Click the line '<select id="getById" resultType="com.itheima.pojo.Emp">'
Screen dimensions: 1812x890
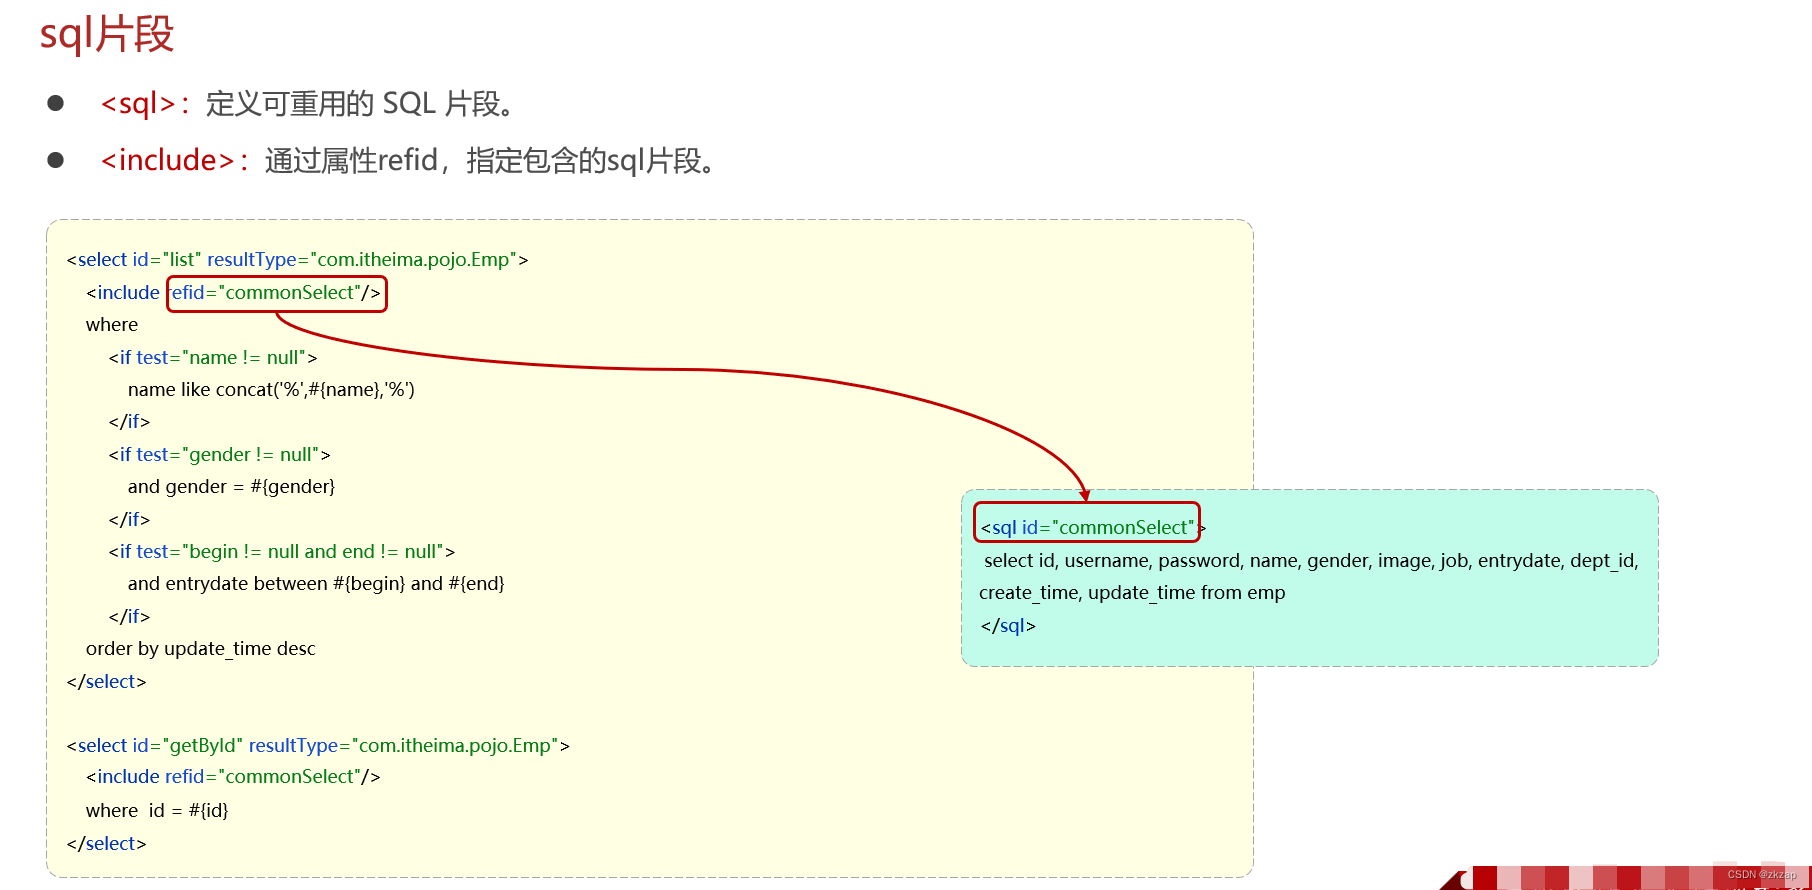click(x=318, y=746)
